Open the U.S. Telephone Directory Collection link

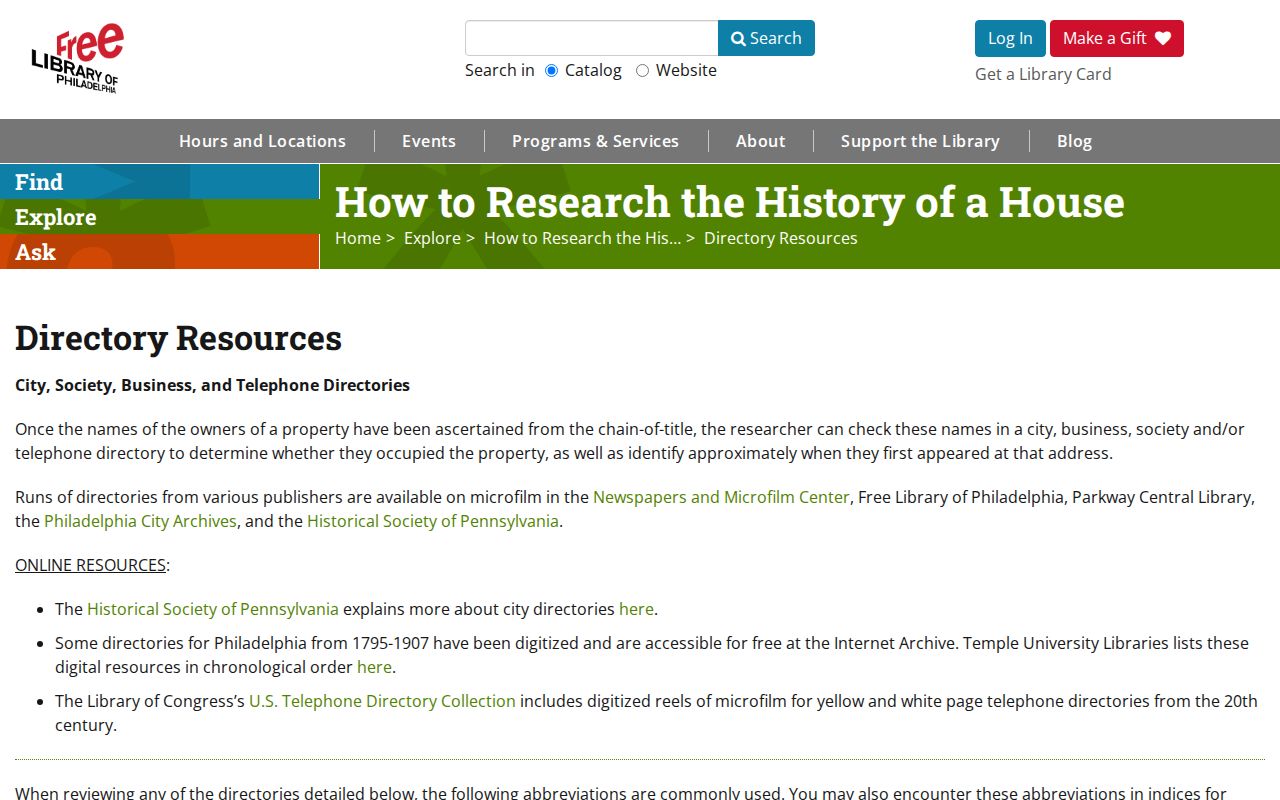[382, 701]
